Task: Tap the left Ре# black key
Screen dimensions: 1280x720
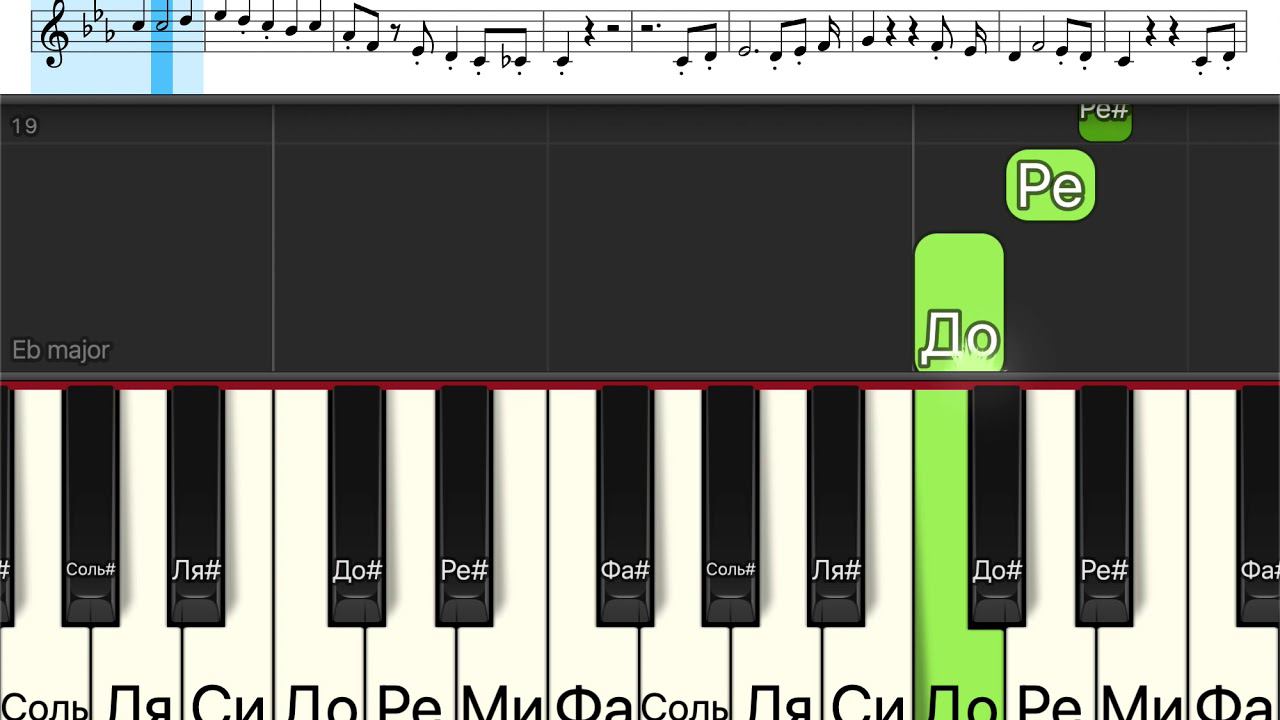Action: click(464, 505)
